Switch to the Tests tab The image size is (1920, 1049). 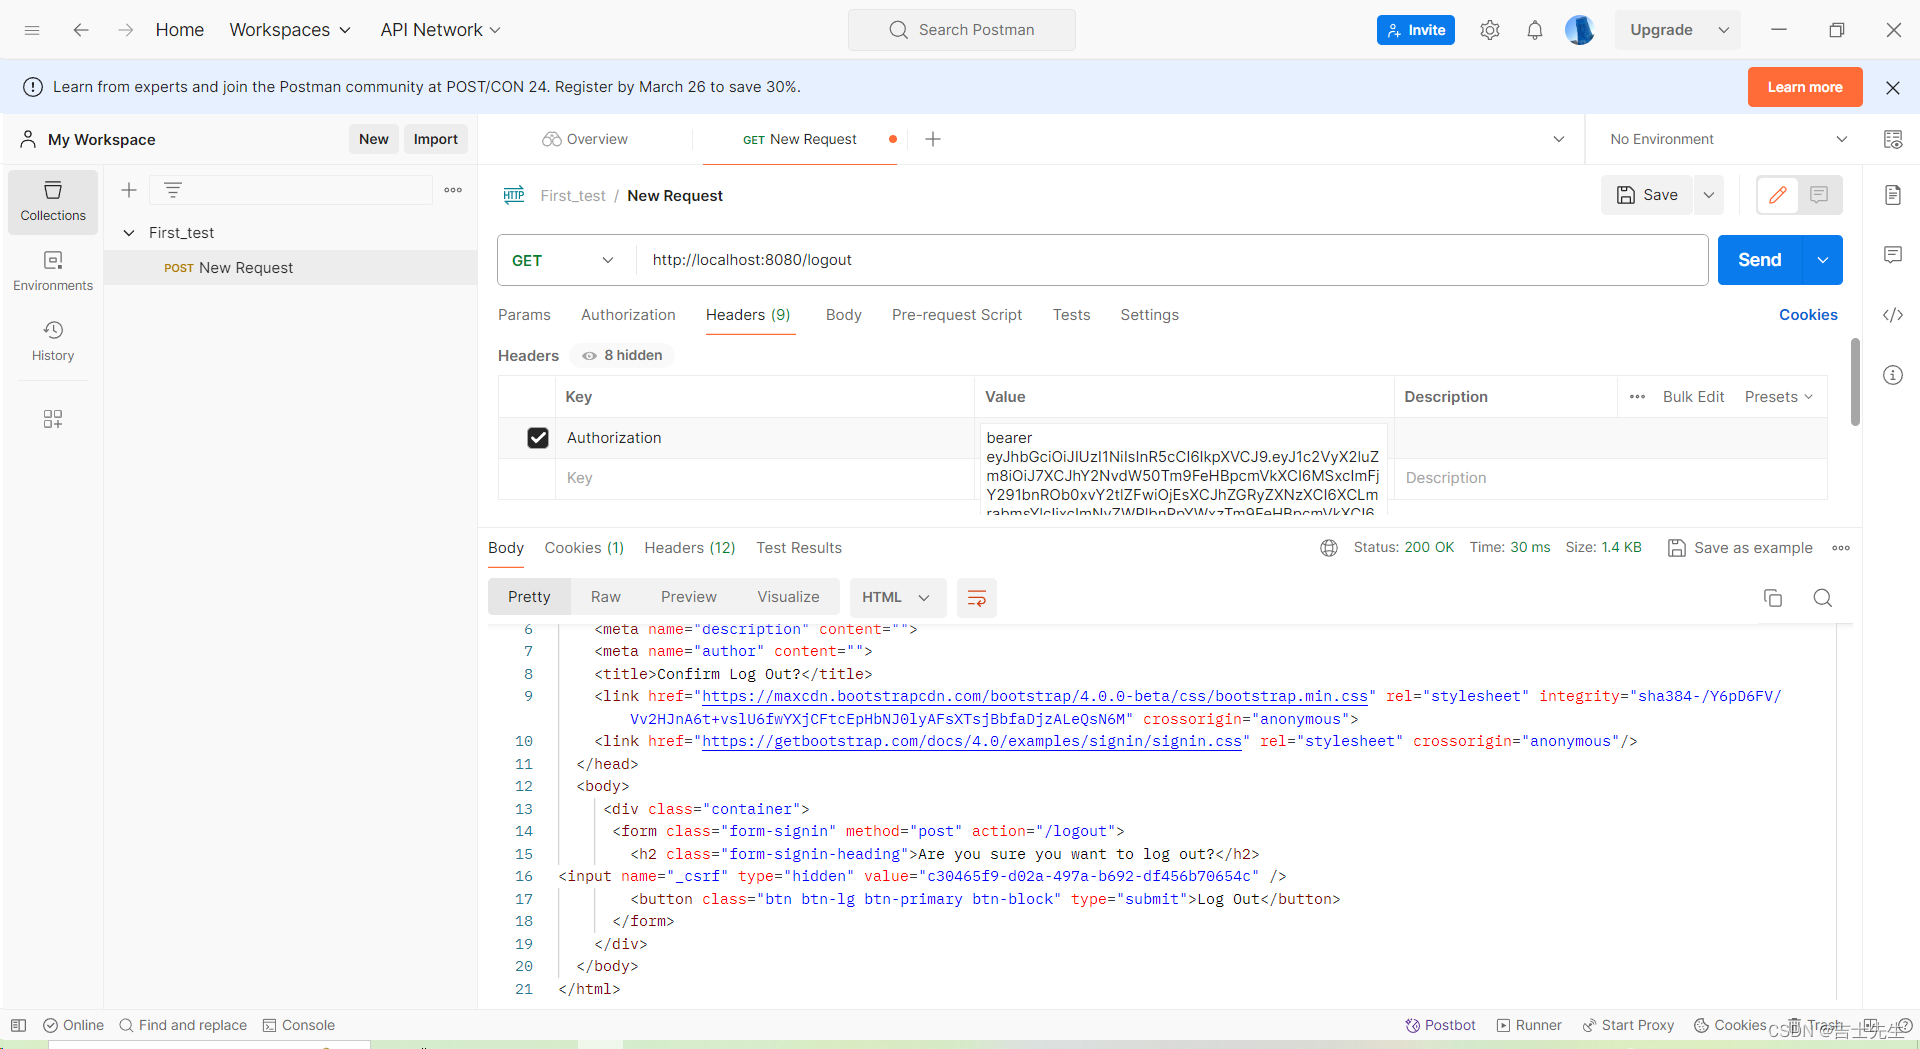[1071, 315]
